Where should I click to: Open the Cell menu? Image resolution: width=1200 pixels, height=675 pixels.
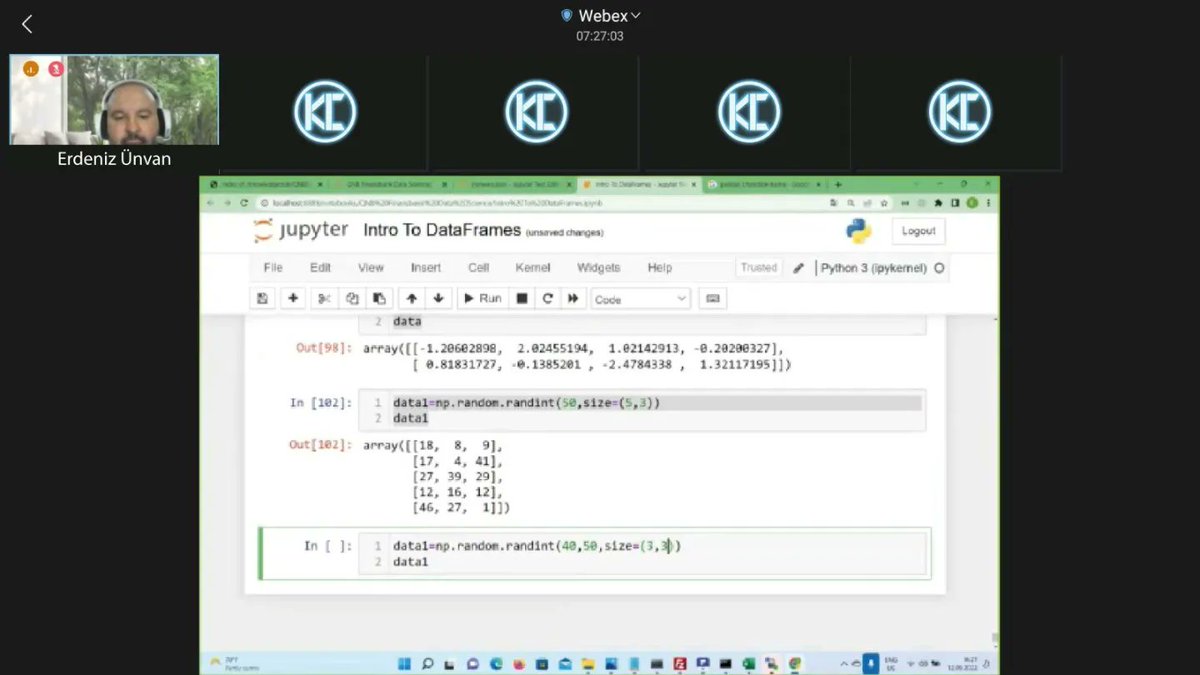point(478,268)
